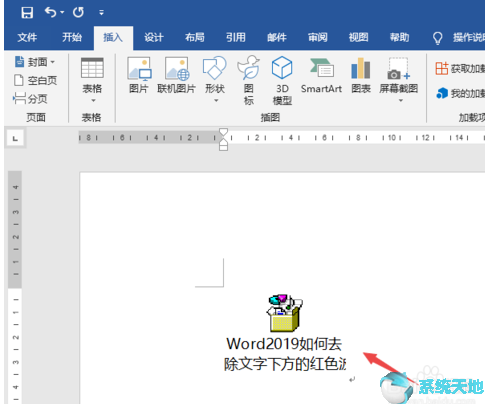This screenshot has height=404, width=485.
Task: Open the Undo history dropdown arrow
Action: point(62,13)
